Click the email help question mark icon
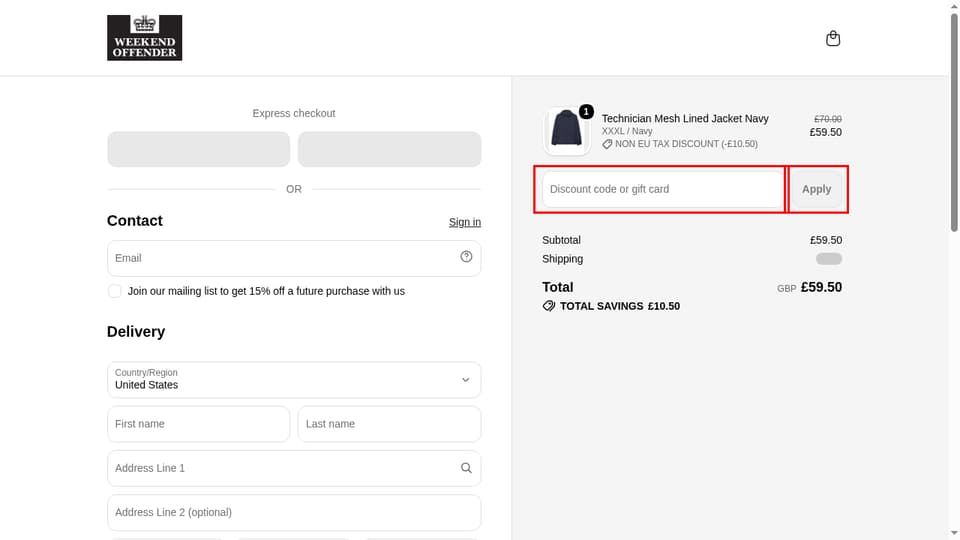Viewport: 960px width, 540px height. (x=466, y=257)
